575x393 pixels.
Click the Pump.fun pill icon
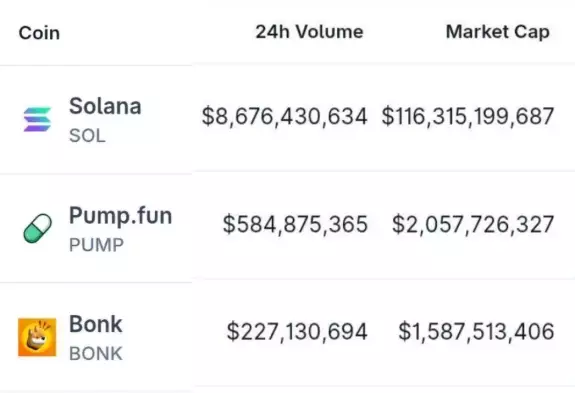pos(37,228)
